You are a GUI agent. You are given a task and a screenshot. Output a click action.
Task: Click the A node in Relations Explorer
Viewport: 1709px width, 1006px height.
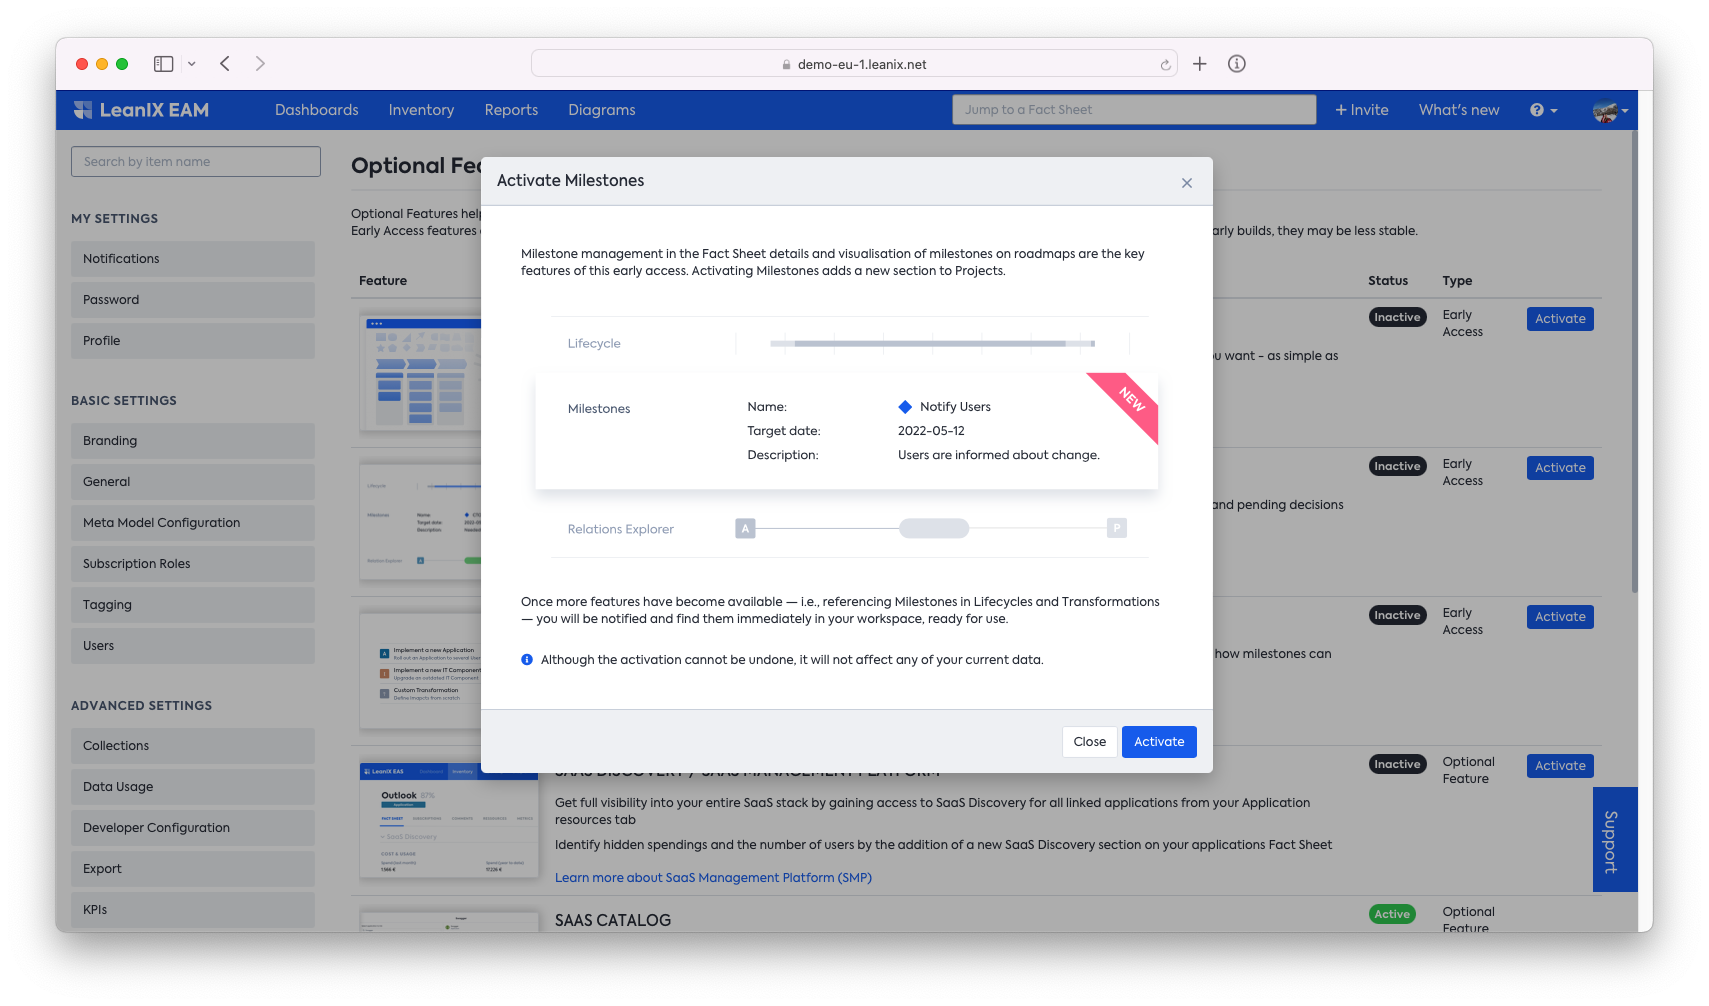[x=745, y=529]
